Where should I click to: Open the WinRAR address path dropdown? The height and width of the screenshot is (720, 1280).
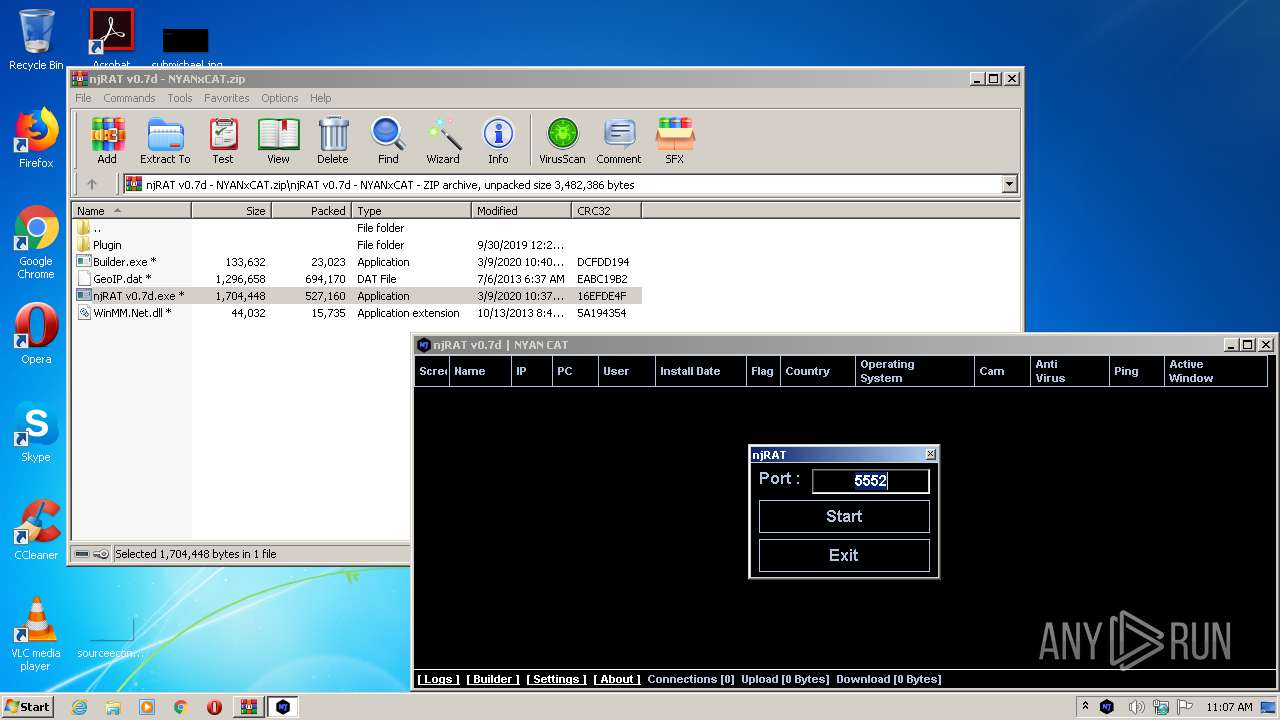coord(1009,184)
